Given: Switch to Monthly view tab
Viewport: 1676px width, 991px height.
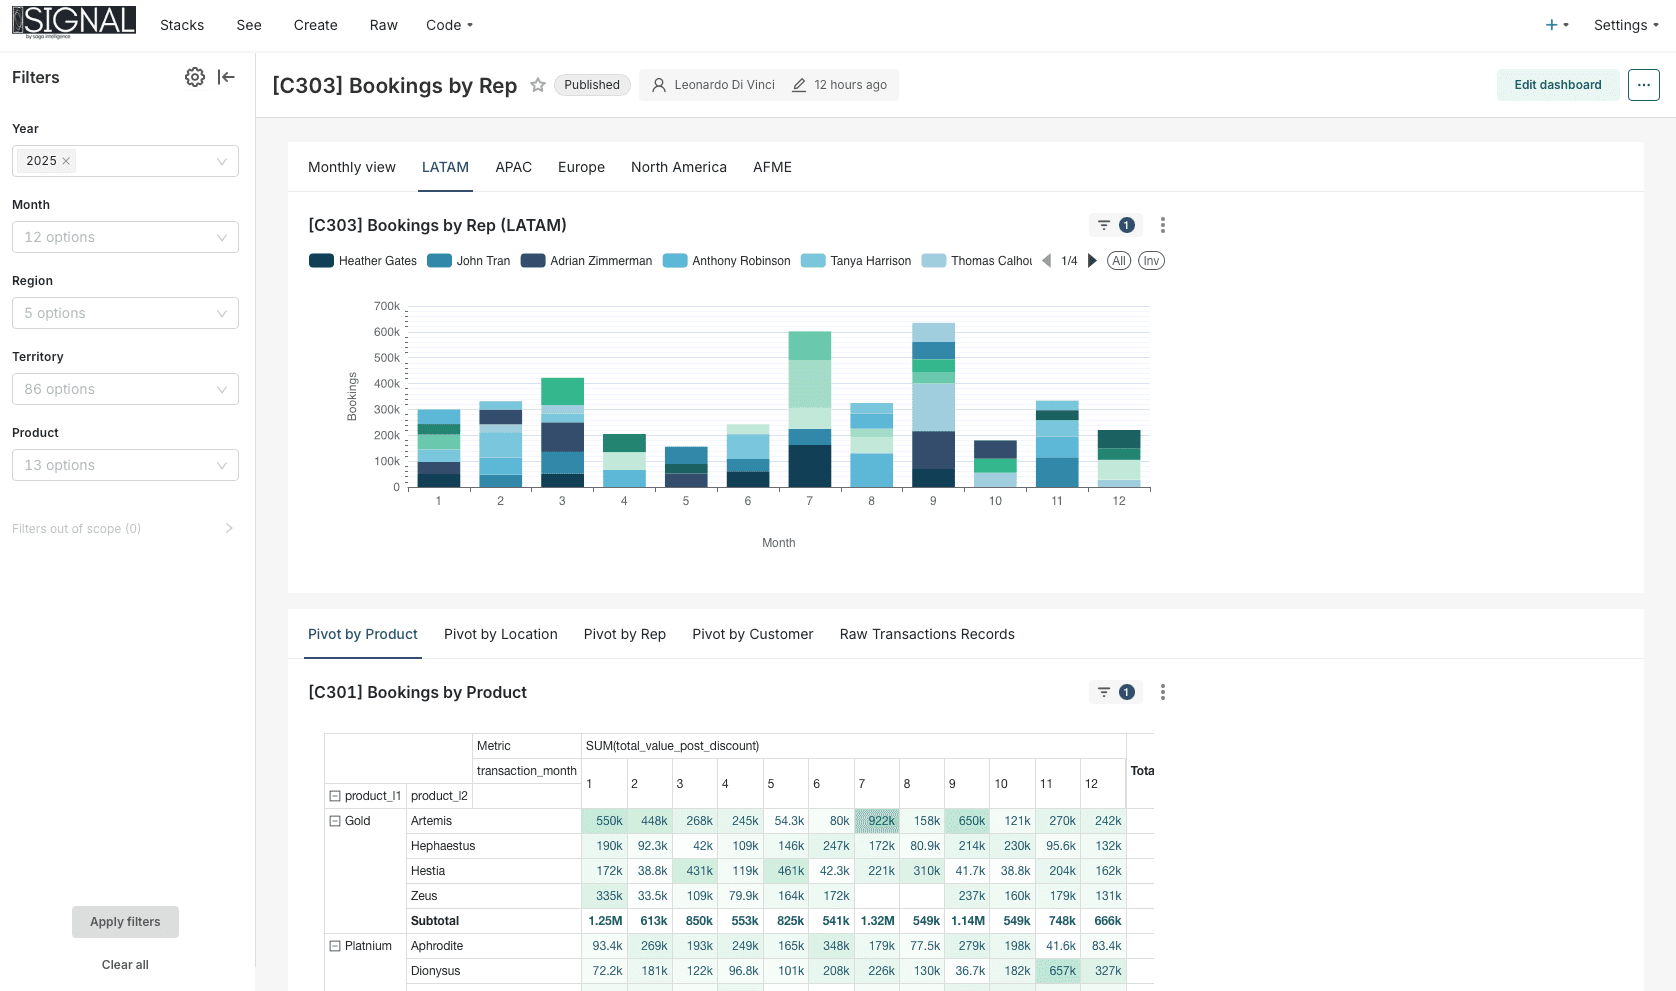Looking at the screenshot, I should point(352,167).
